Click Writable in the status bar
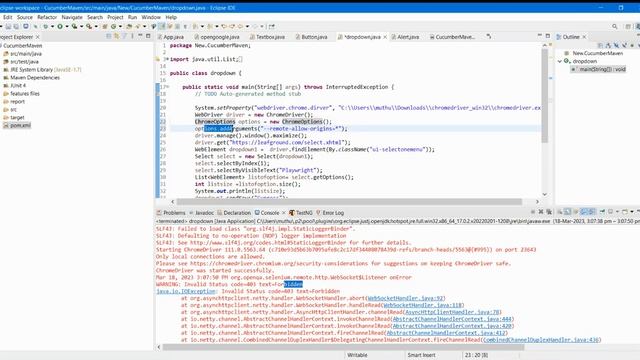Viewport: 640px width, 360px height. pos(357,355)
